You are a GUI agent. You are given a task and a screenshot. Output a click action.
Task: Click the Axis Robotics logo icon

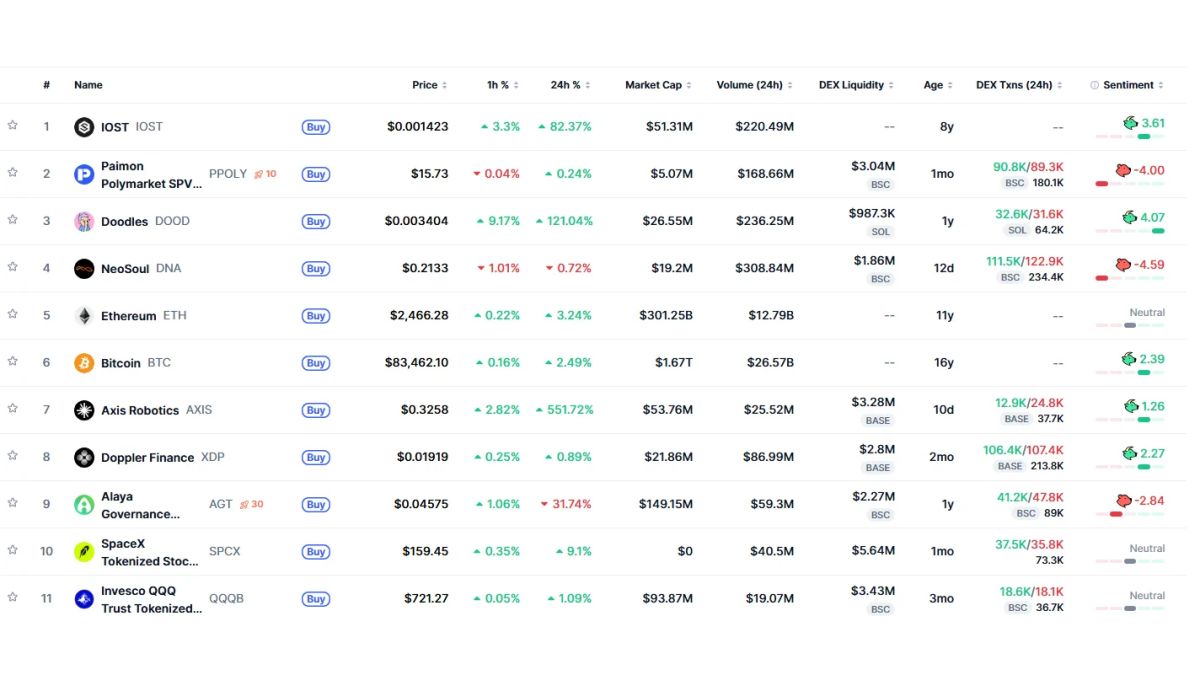(x=84, y=410)
